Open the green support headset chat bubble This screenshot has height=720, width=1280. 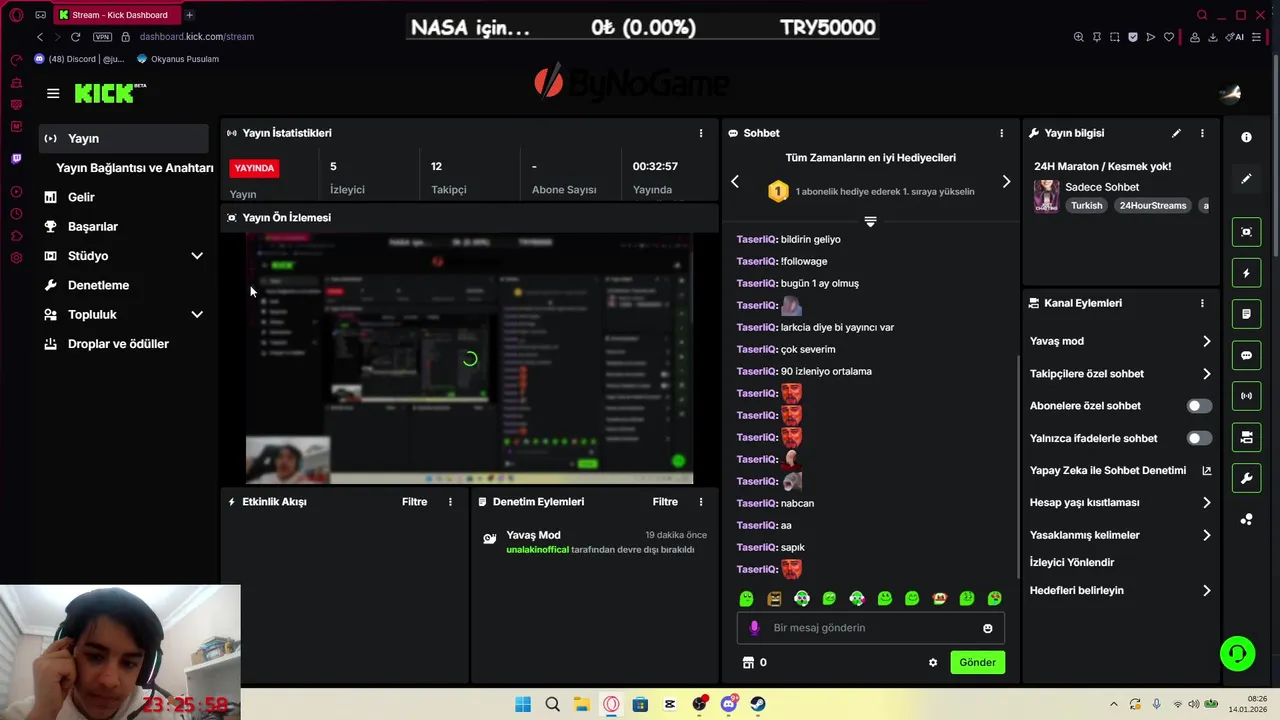[1238, 654]
